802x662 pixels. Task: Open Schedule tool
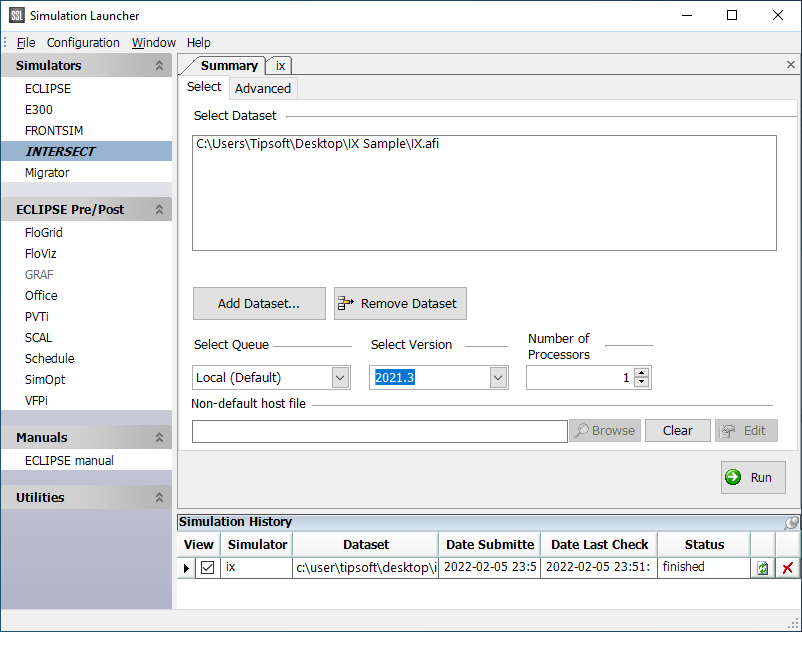click(x=49, y=358)
